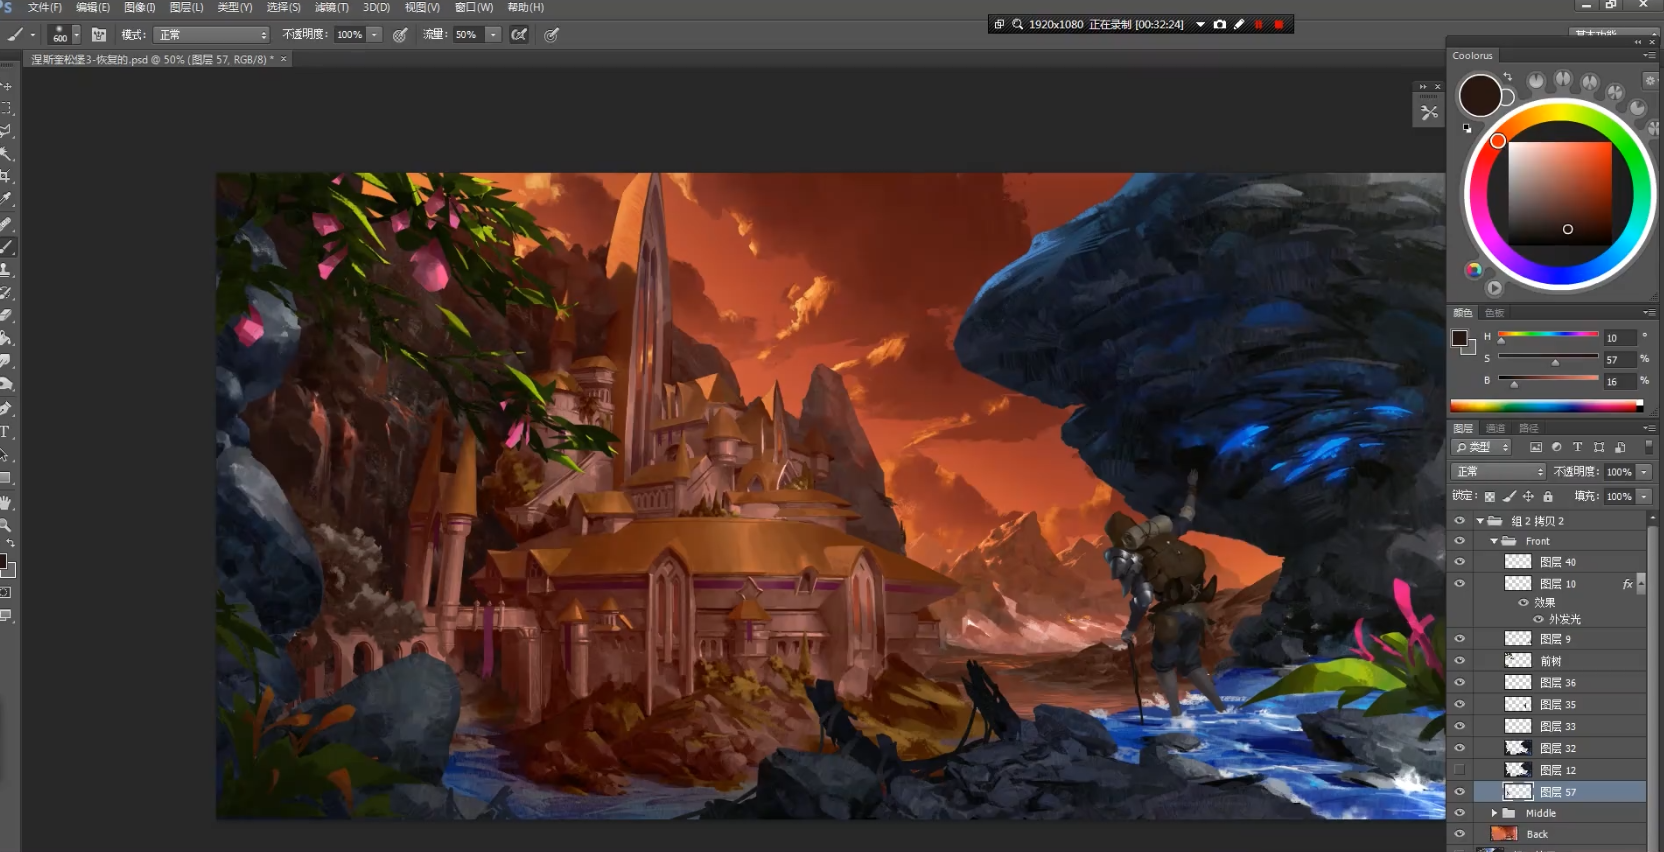Viewport: 1664px width, 852px height.
Task: Open the 滤镜(T) menu
Action: 332,7
